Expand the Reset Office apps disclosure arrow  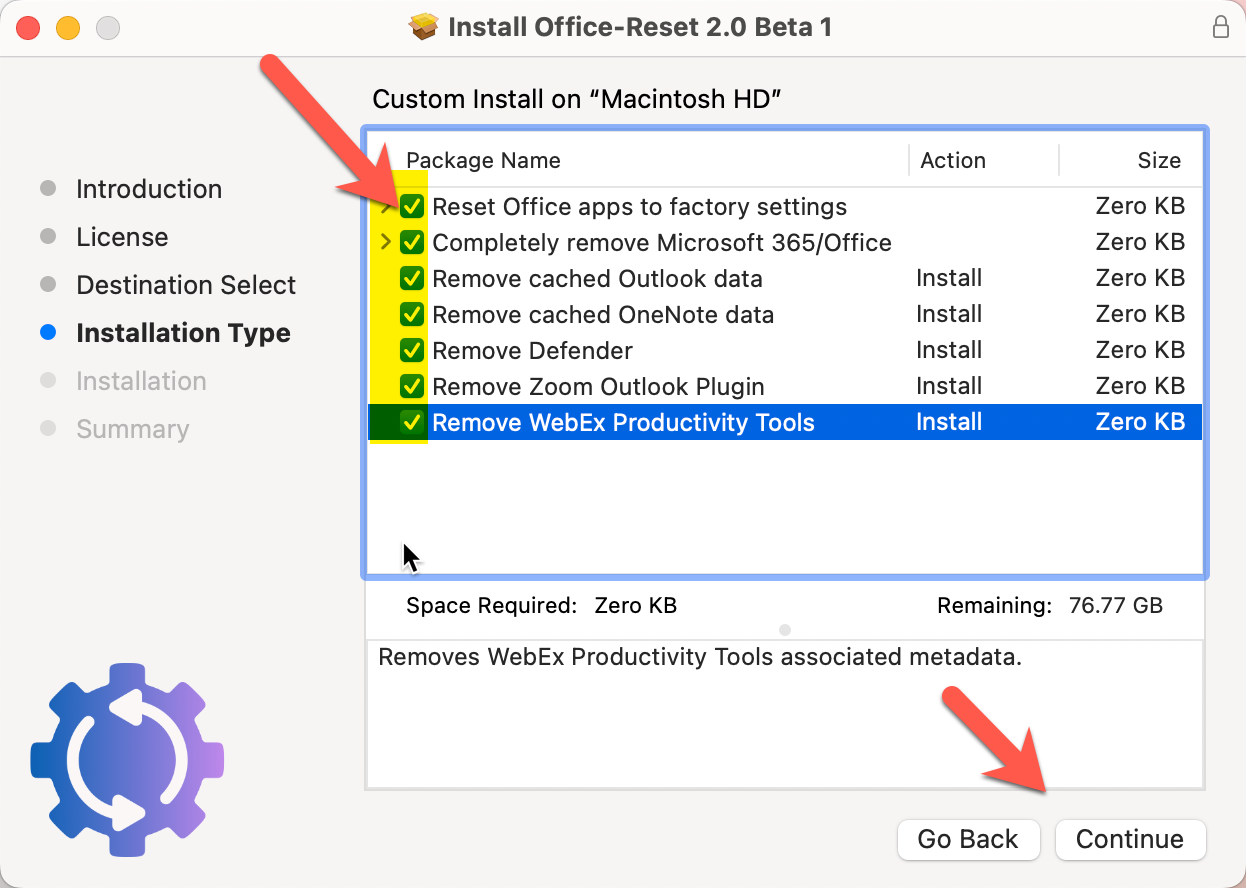387,207
